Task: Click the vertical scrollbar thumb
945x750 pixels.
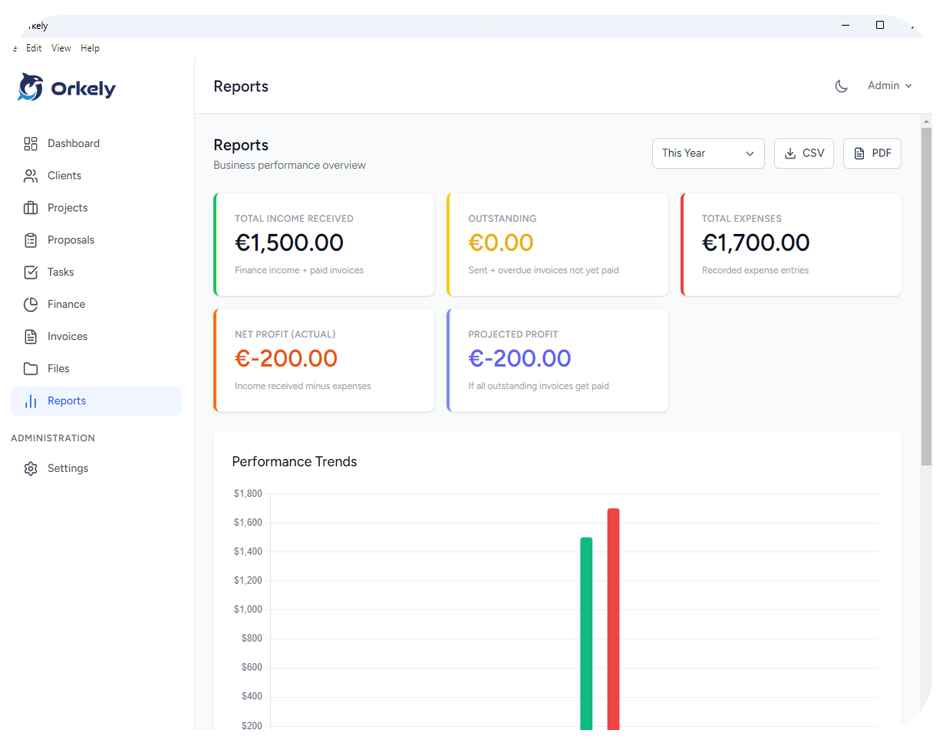Action: 926,295
